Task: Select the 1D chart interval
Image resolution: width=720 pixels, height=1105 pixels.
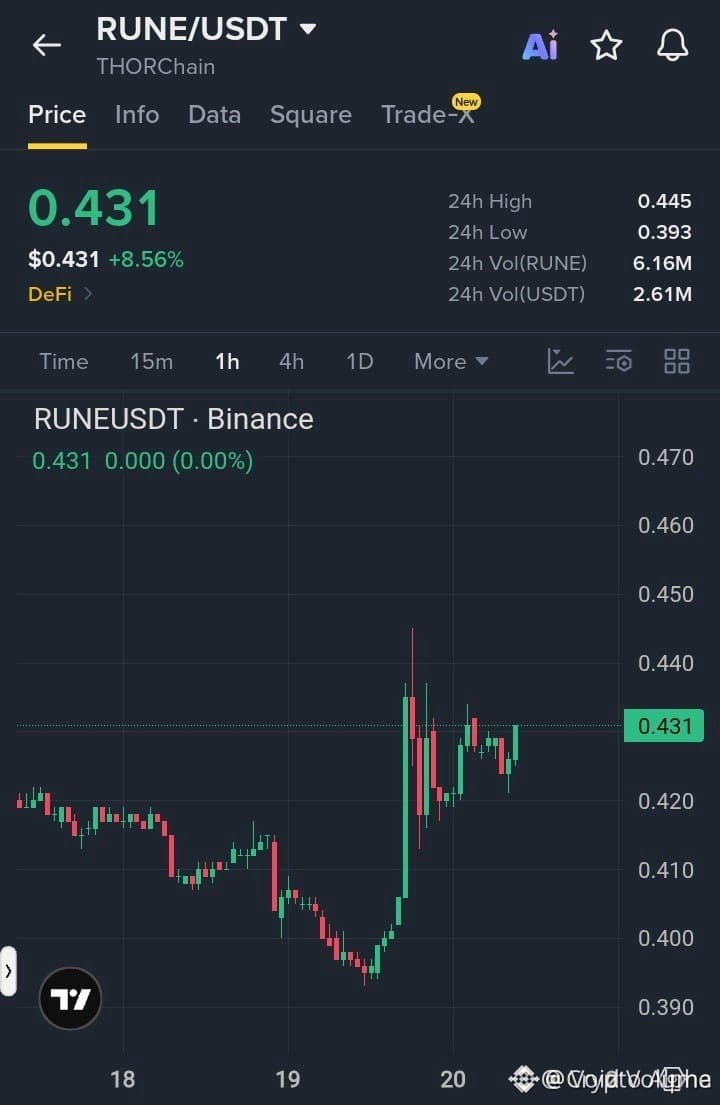Action: [x=359, y=362]
